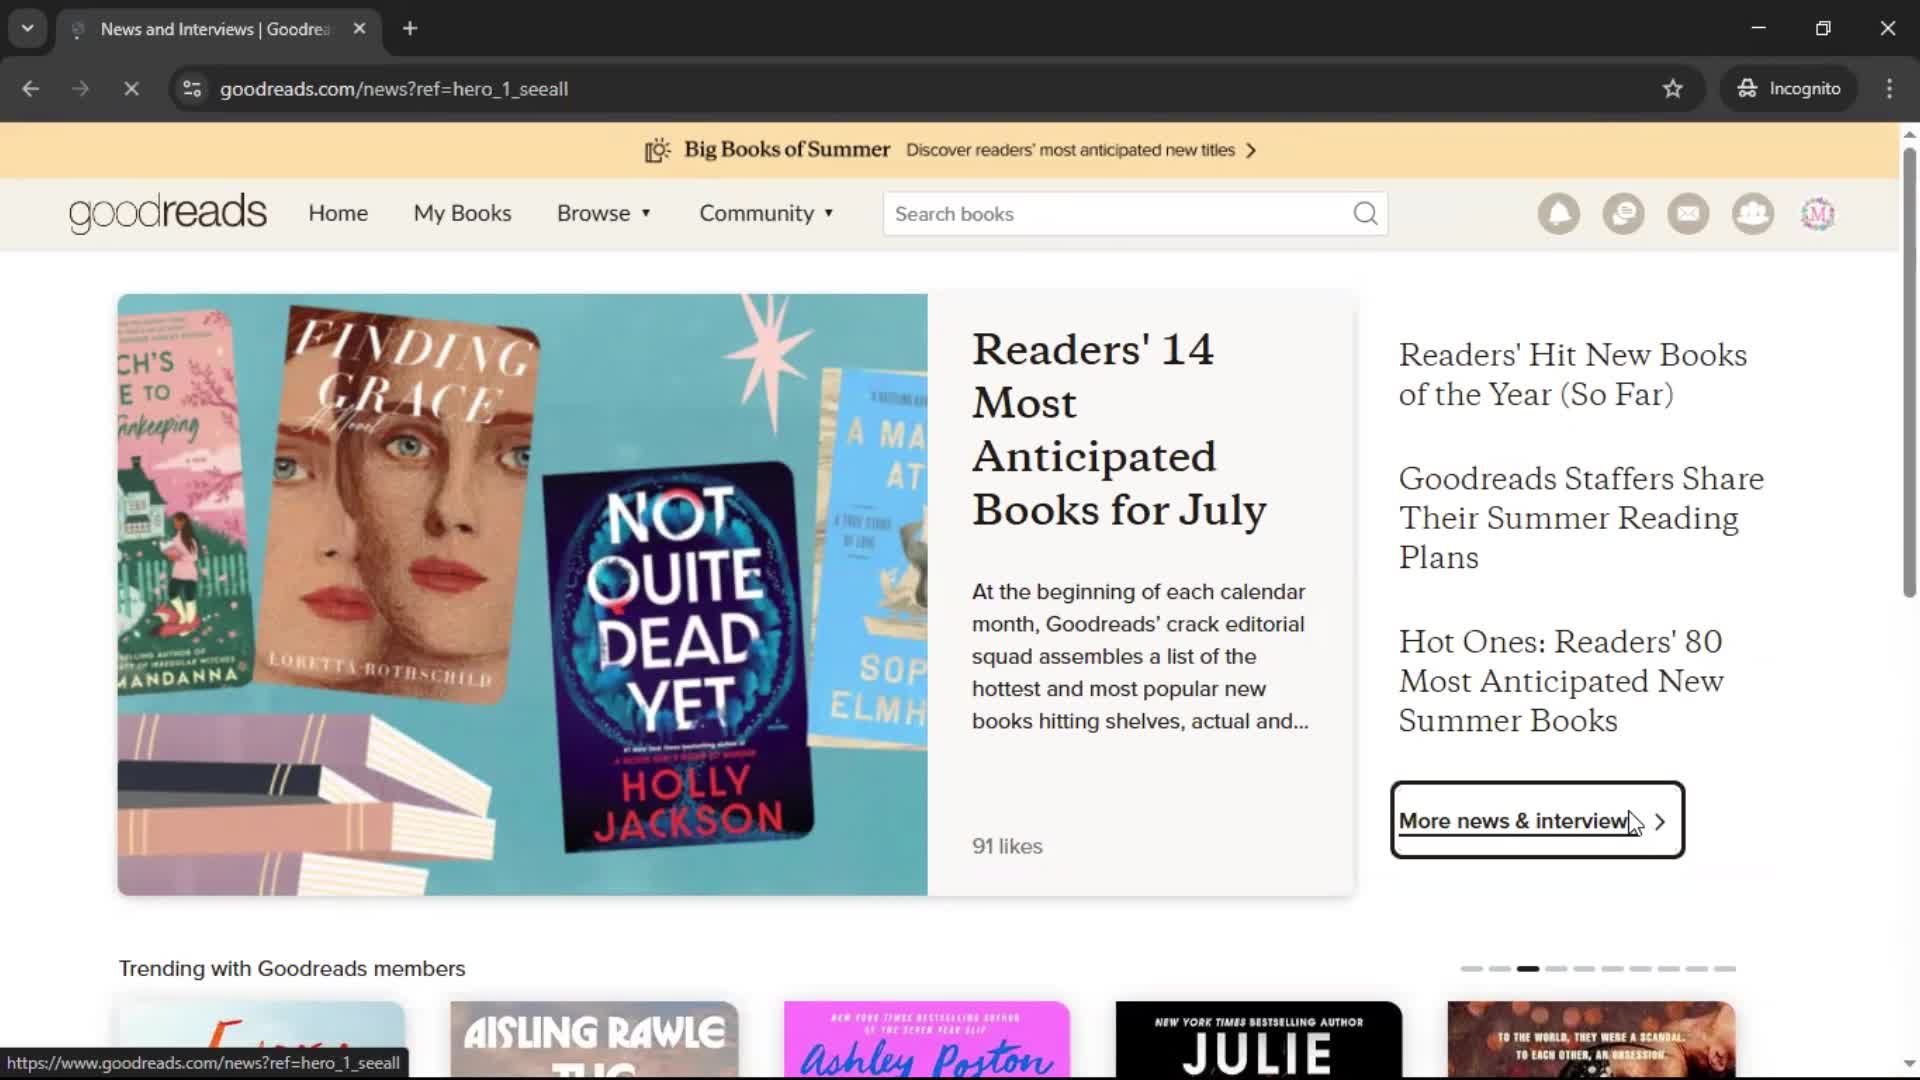Image resolution: width=1920 pixels, height=1080 pixels.
Task: Close the News and Interviews tab
Action: pos(359,29)
